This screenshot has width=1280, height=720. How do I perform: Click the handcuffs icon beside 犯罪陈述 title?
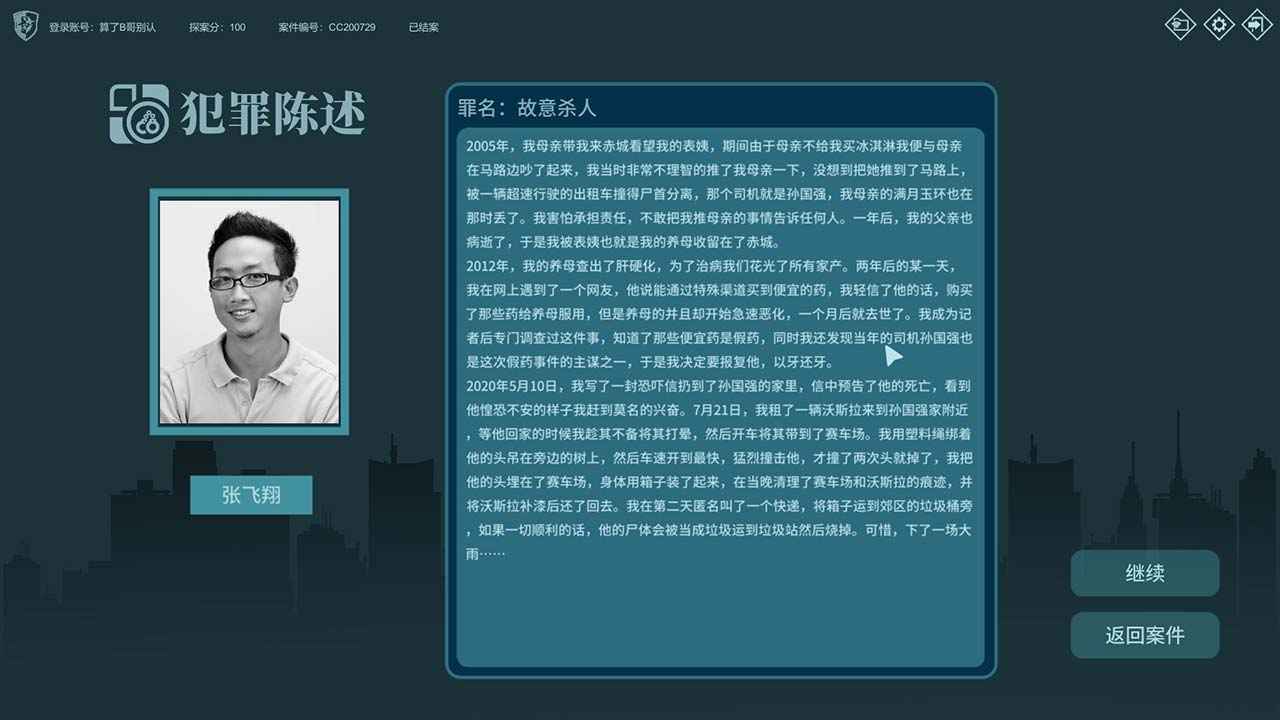[138, 113]
